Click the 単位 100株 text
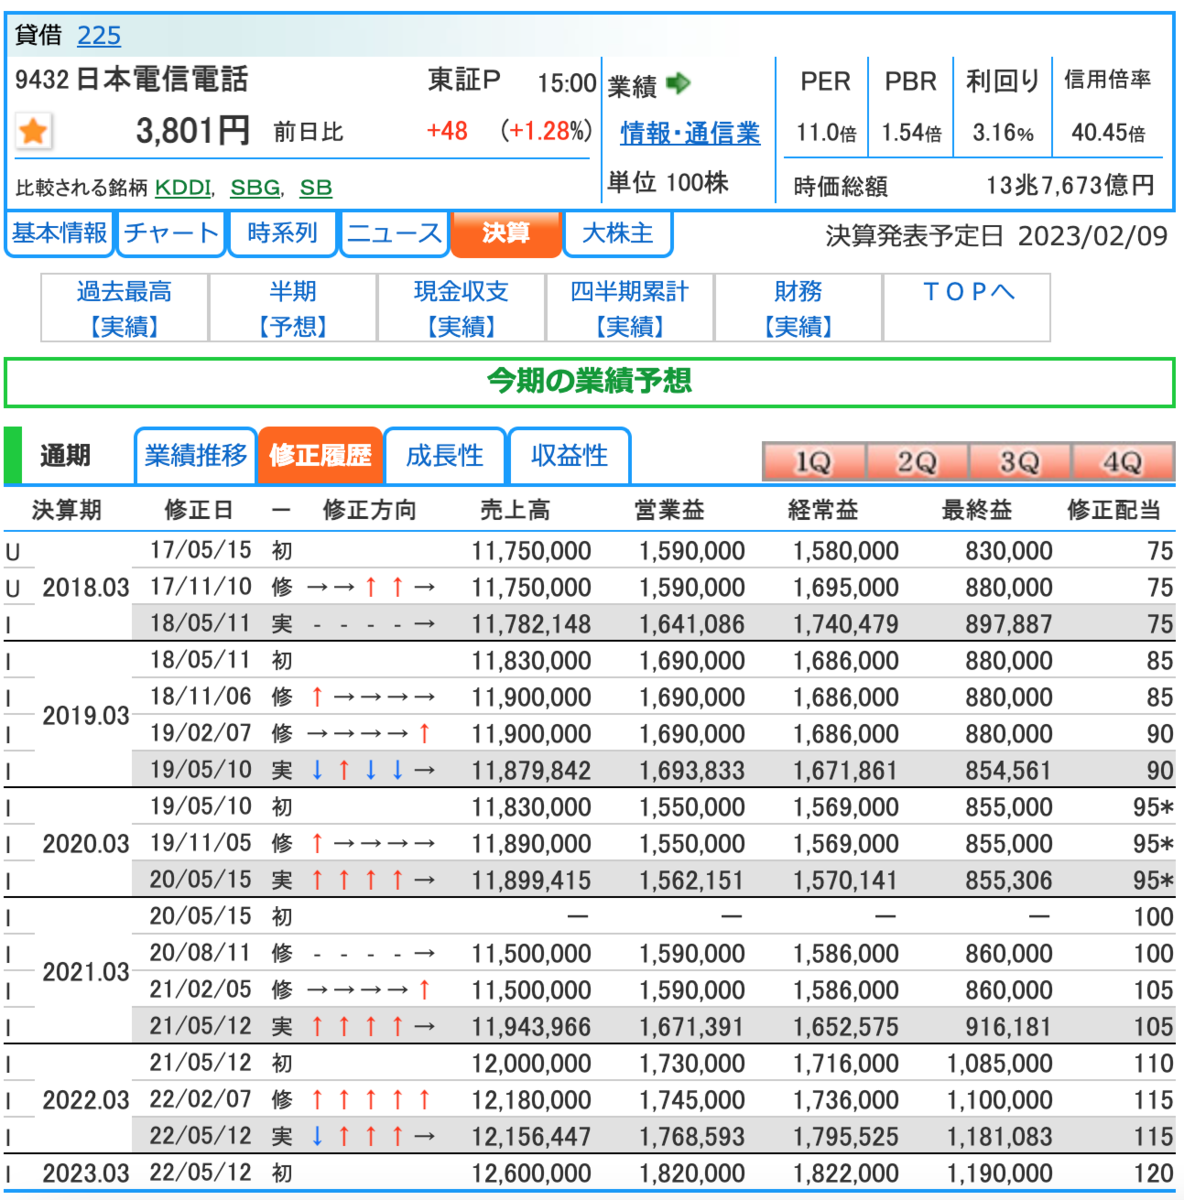1184x1200 pixels. click(x=668, y=183)
